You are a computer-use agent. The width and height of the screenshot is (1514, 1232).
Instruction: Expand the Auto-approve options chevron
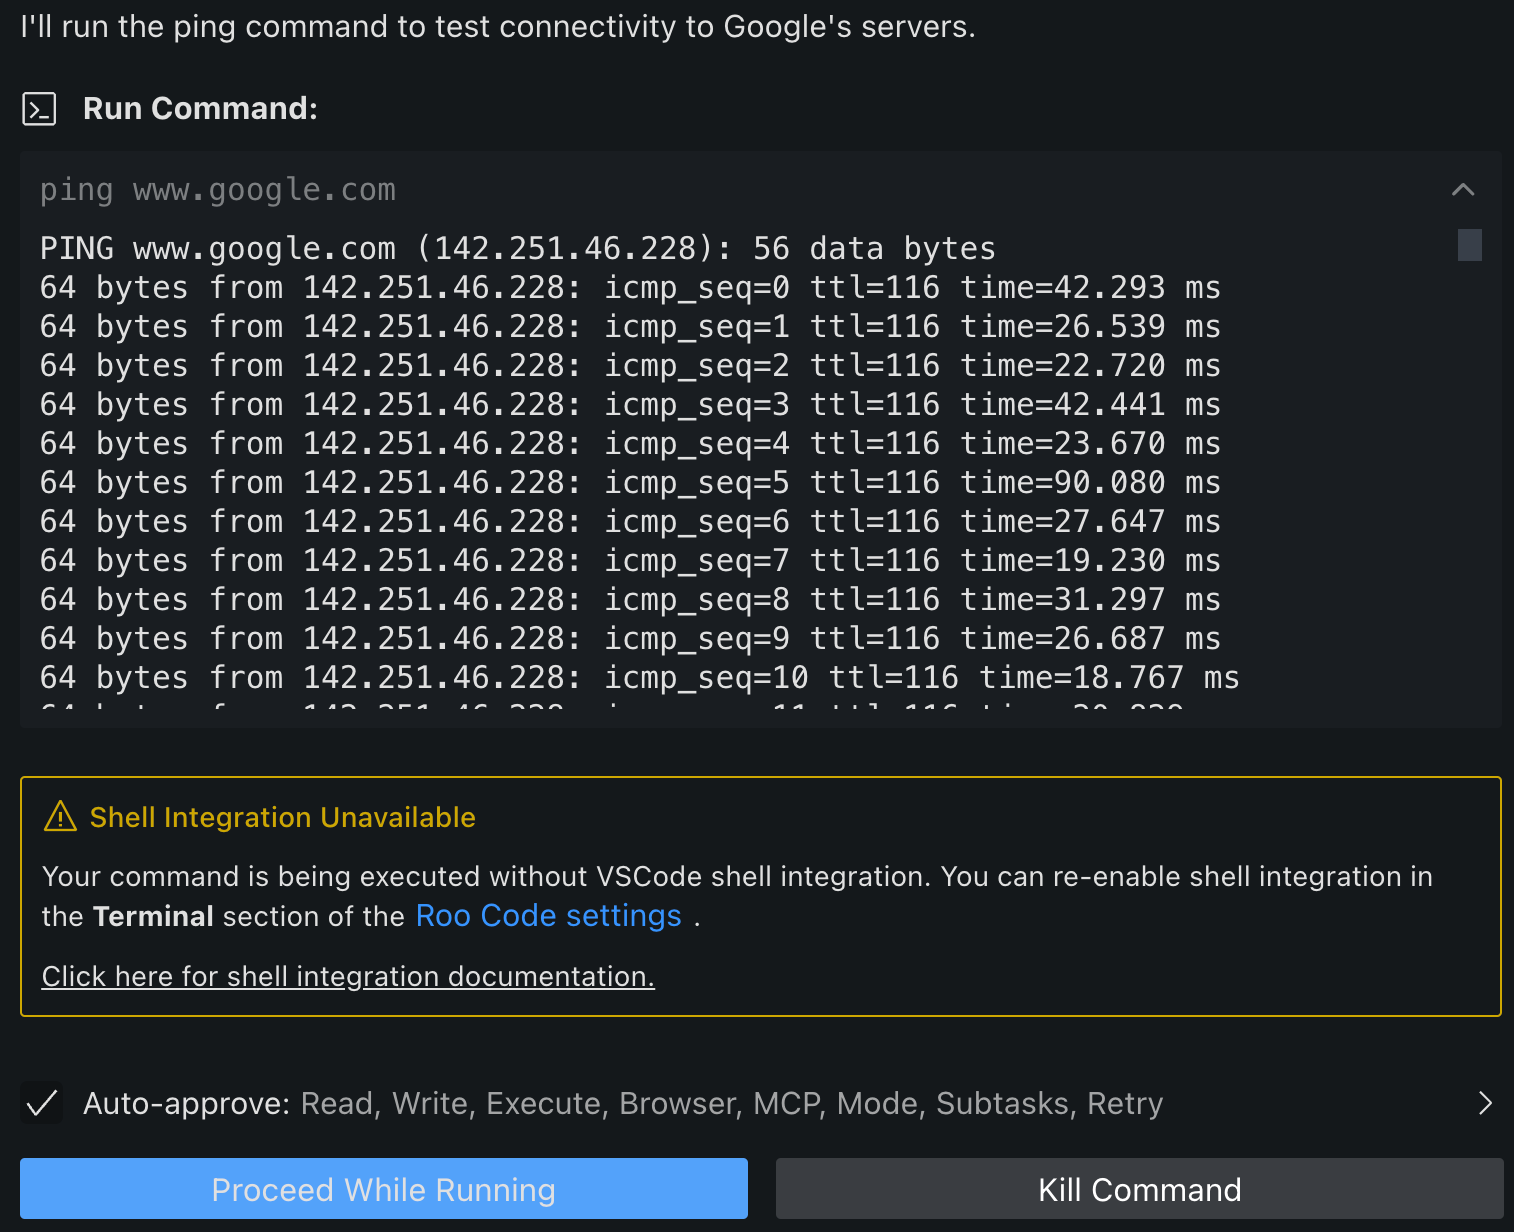[1484, 1103]
